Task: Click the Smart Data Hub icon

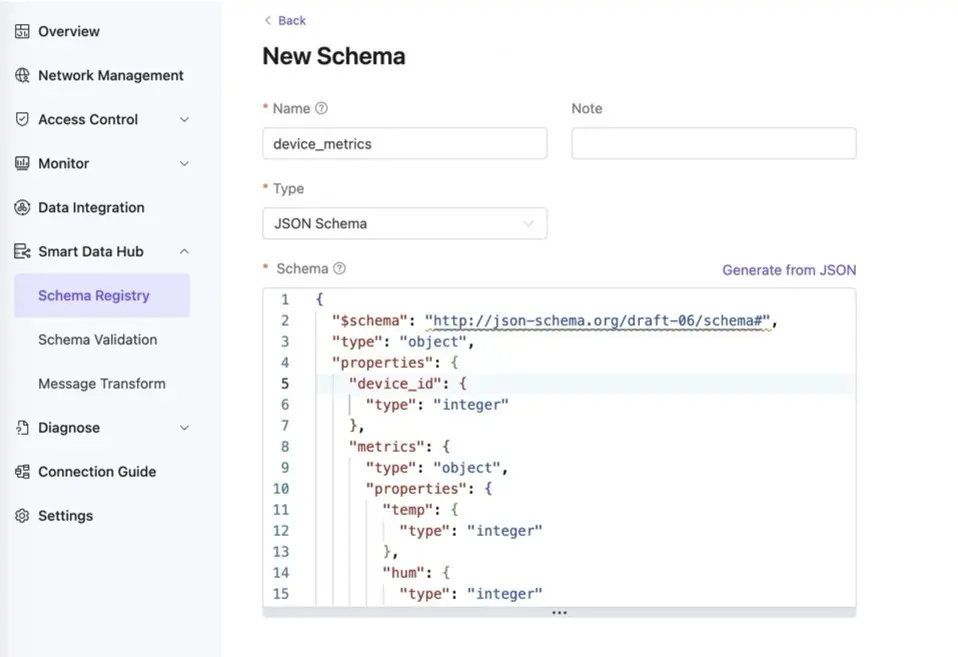Action: (21, 251)
